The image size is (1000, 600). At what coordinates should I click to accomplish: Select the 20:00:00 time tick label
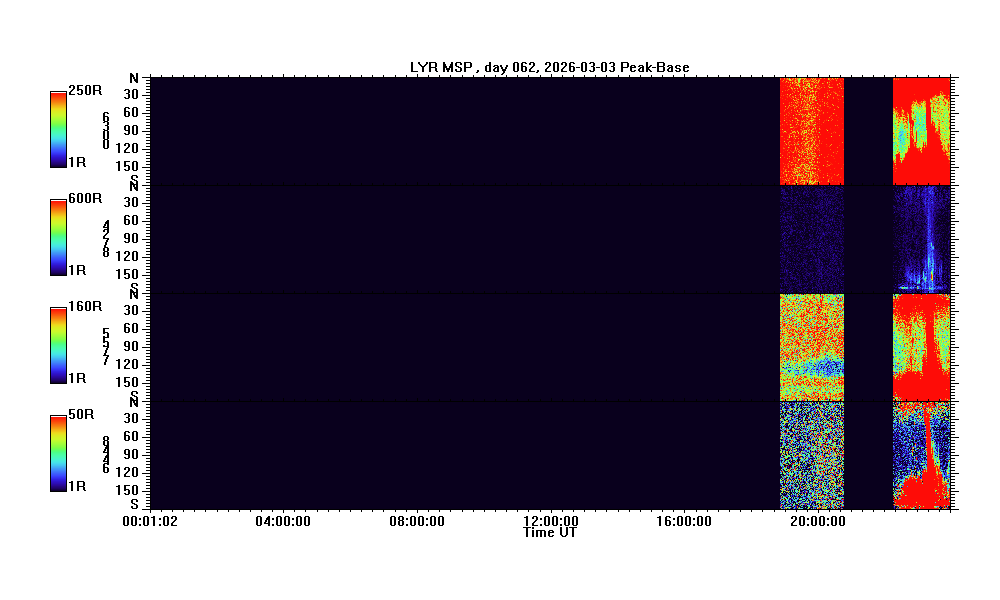pos(816,521)
